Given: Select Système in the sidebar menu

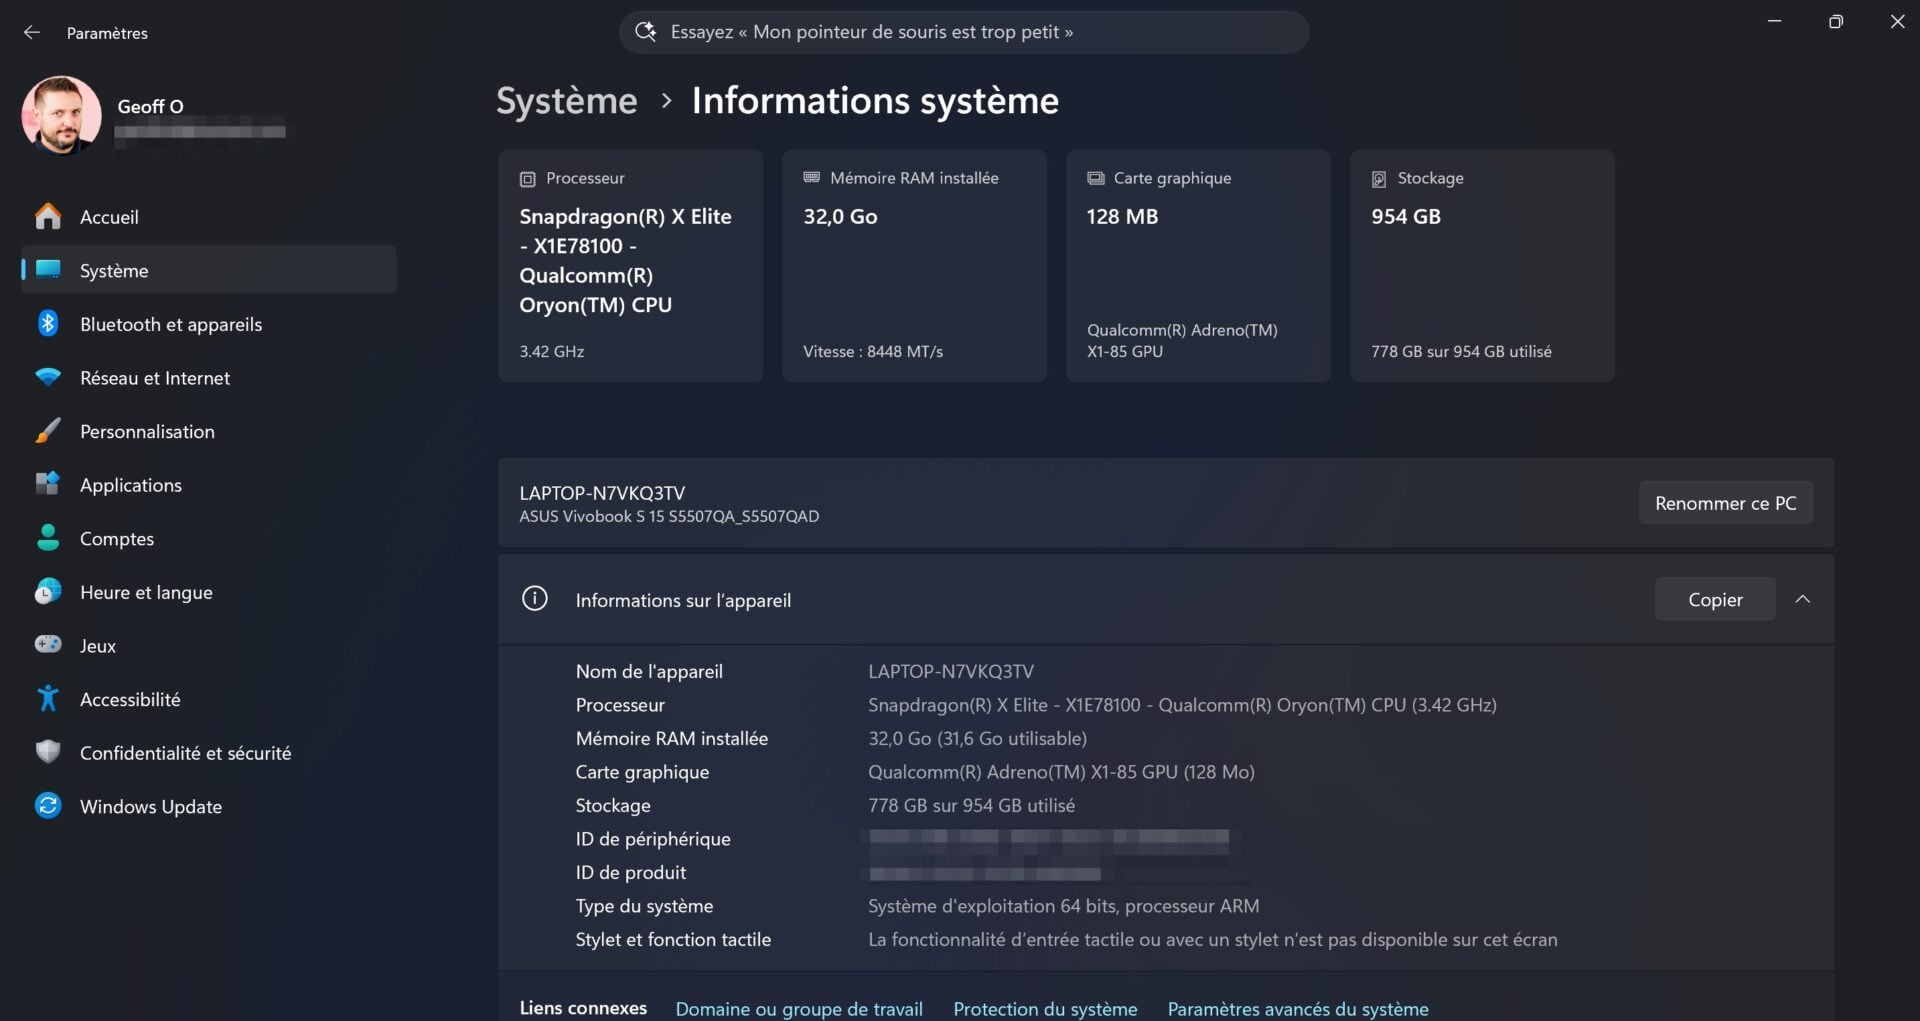Looking at the screenshot, I should [x=114, y=270].
